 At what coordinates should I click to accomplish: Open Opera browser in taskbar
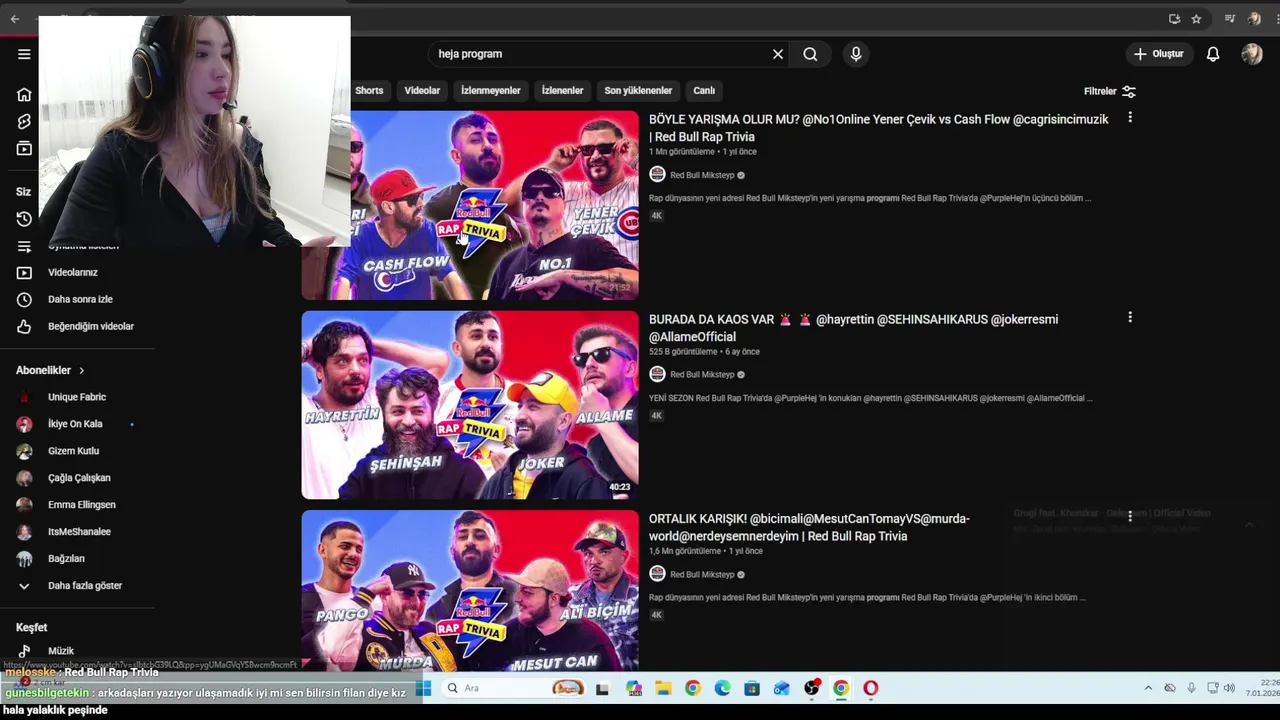[x=871, y=688]
